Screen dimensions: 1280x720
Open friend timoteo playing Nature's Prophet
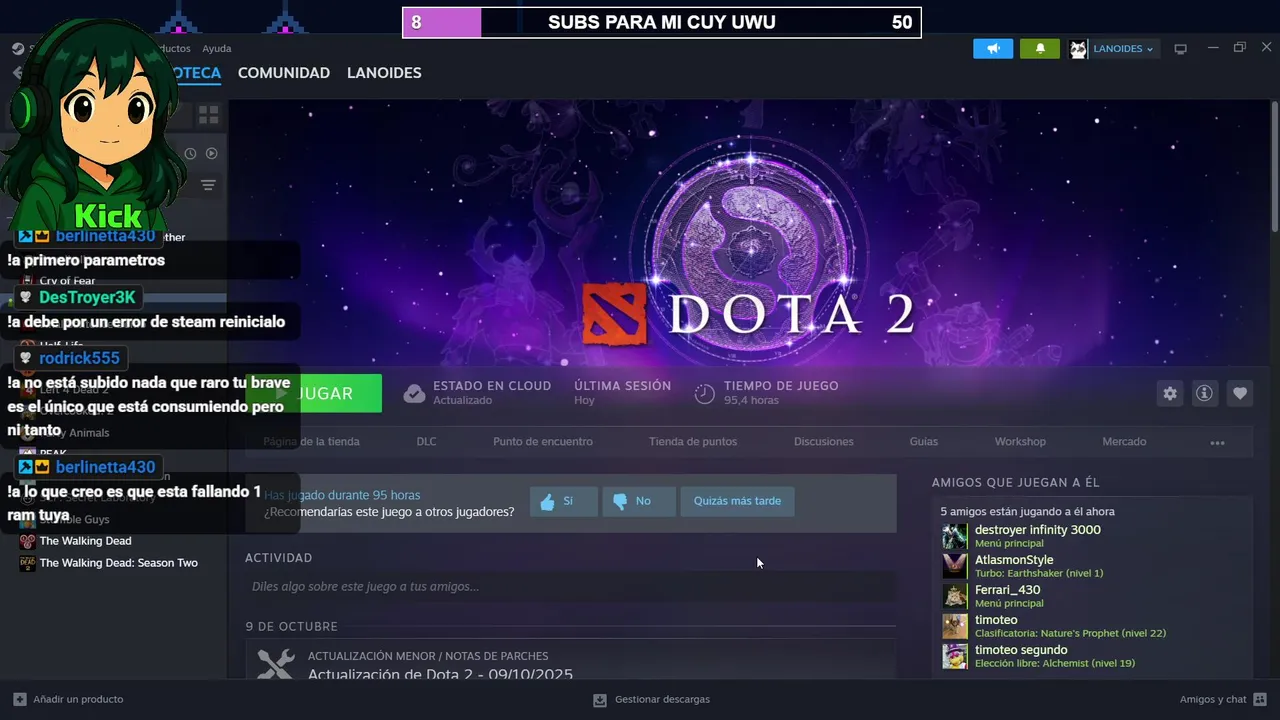pyautogui.click(x=996, y=620)
